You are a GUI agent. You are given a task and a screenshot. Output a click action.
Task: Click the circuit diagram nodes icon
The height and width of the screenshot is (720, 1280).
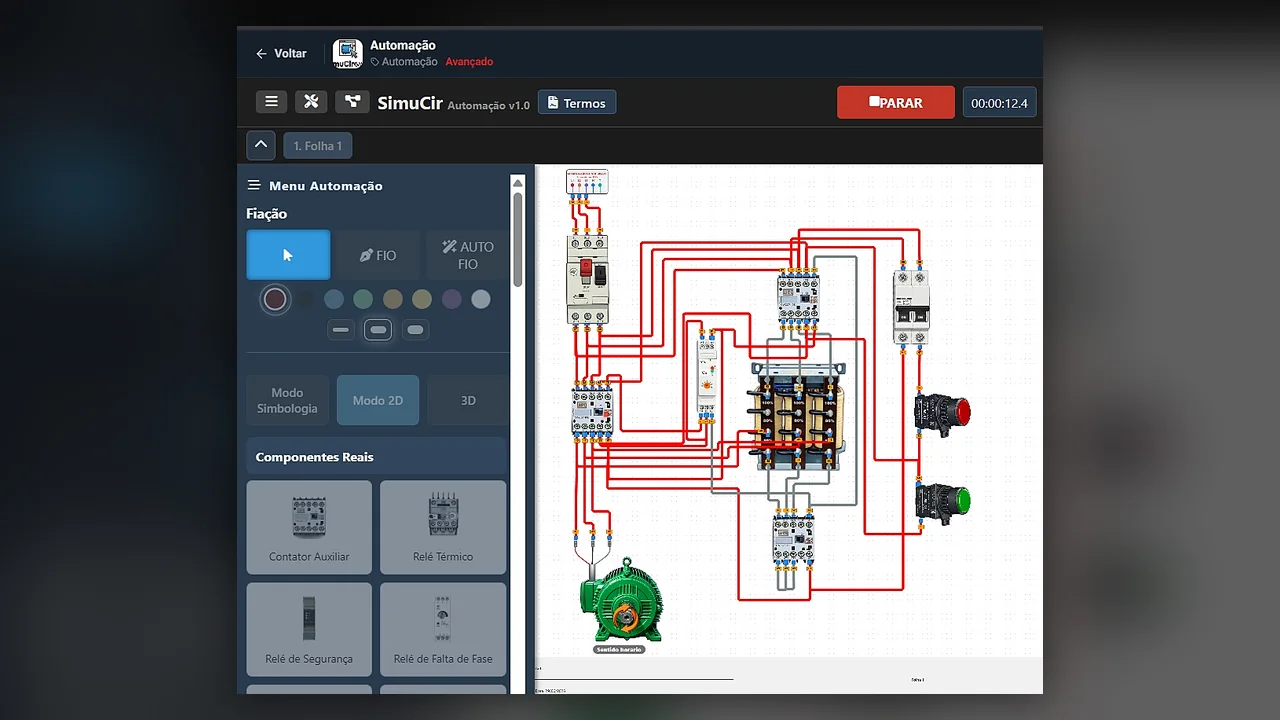(x=352, y=102)
